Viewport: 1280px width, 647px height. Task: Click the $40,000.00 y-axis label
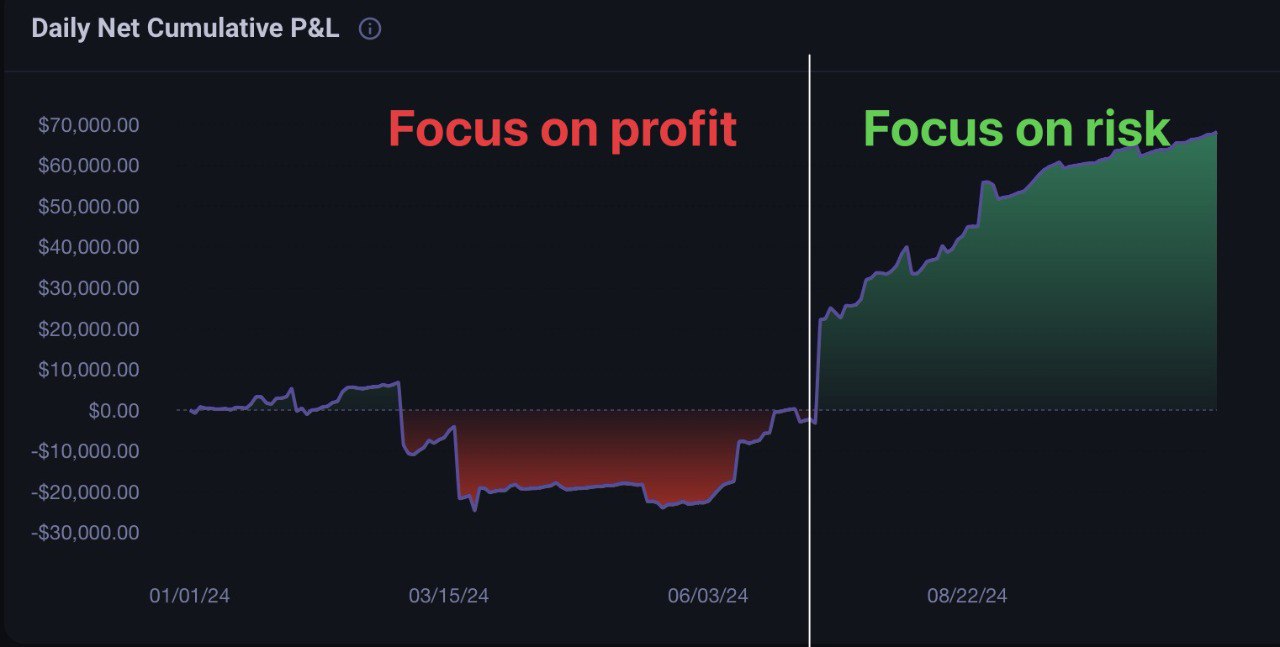(x=88, y=247)
